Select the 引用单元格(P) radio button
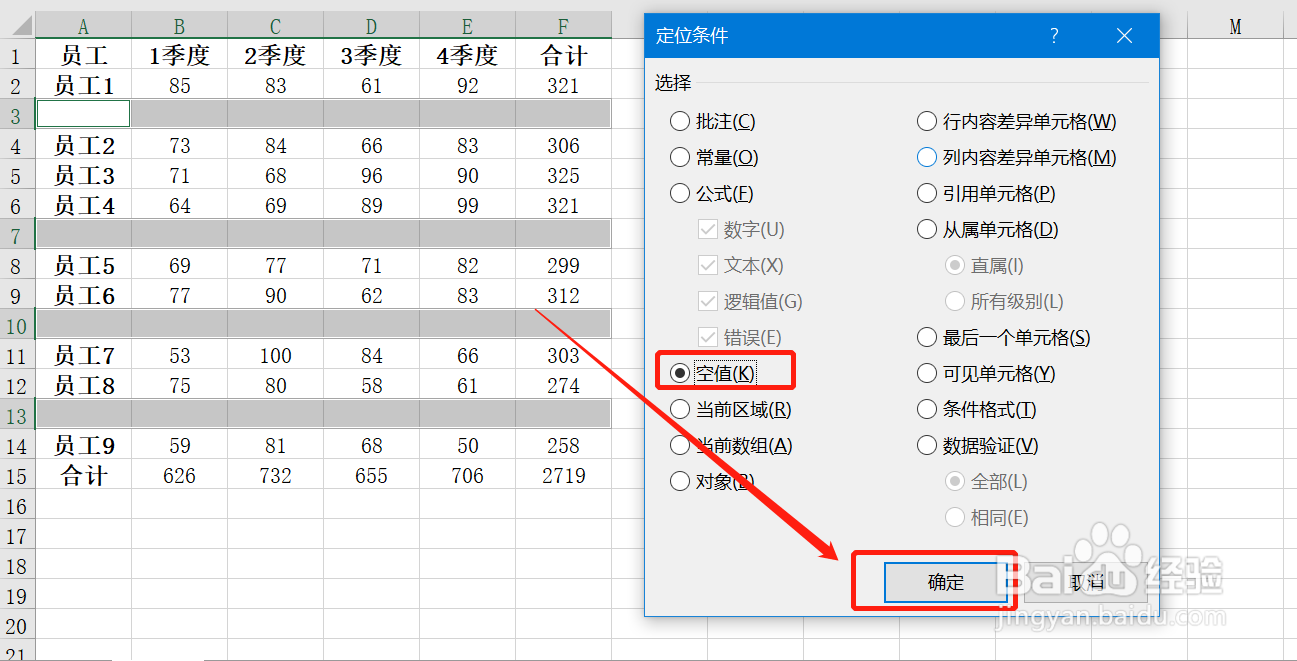 coord(927,193)
